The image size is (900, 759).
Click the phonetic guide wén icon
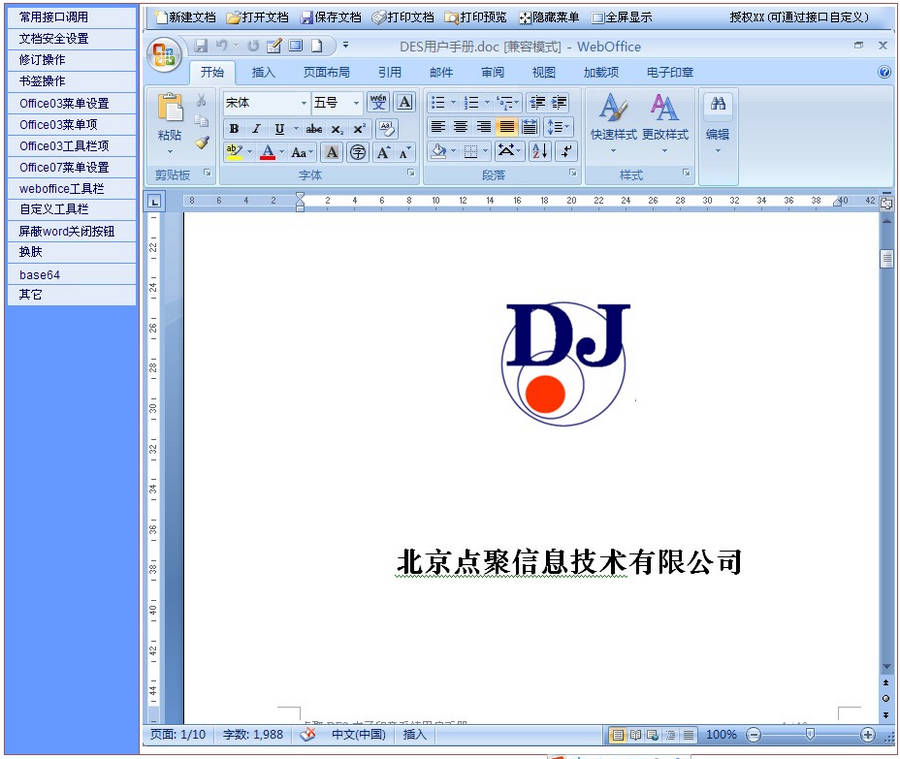point(378,103)
